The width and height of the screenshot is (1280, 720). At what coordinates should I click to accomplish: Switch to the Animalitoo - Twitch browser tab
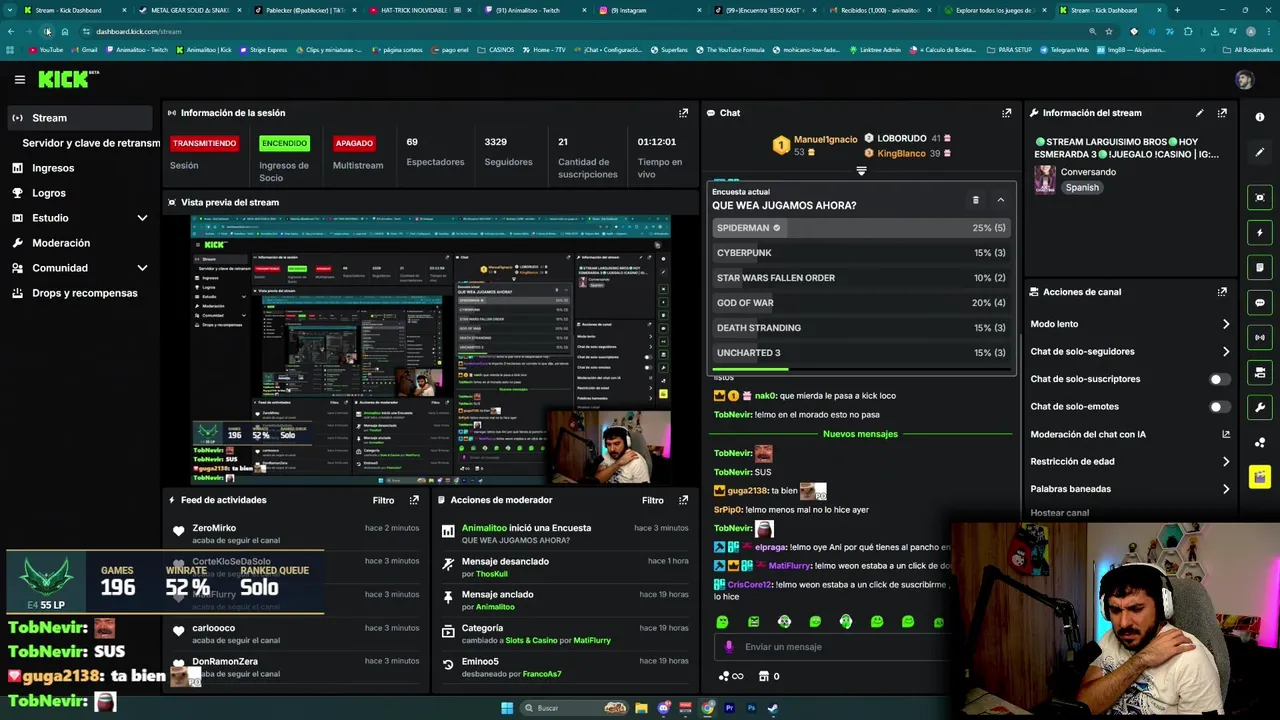point(537,10)
